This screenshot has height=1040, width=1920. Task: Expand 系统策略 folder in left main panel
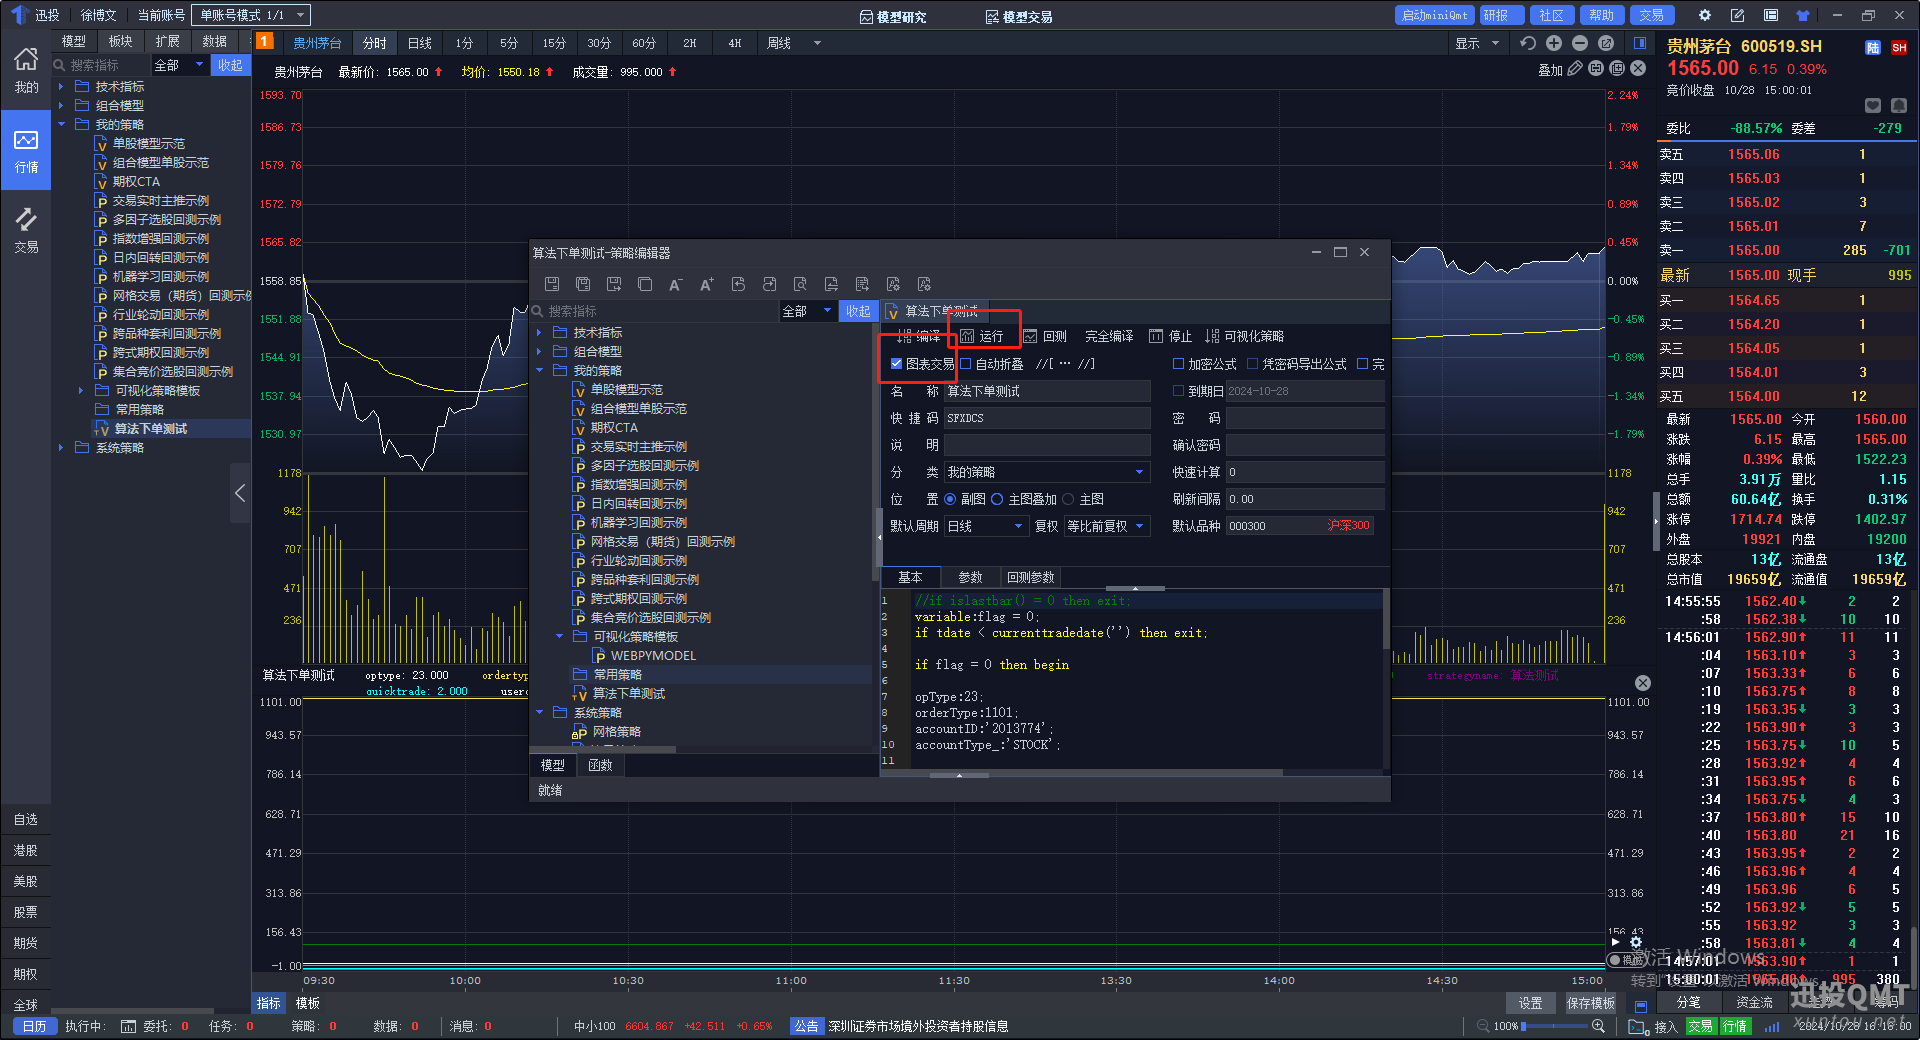pos(62,448)
